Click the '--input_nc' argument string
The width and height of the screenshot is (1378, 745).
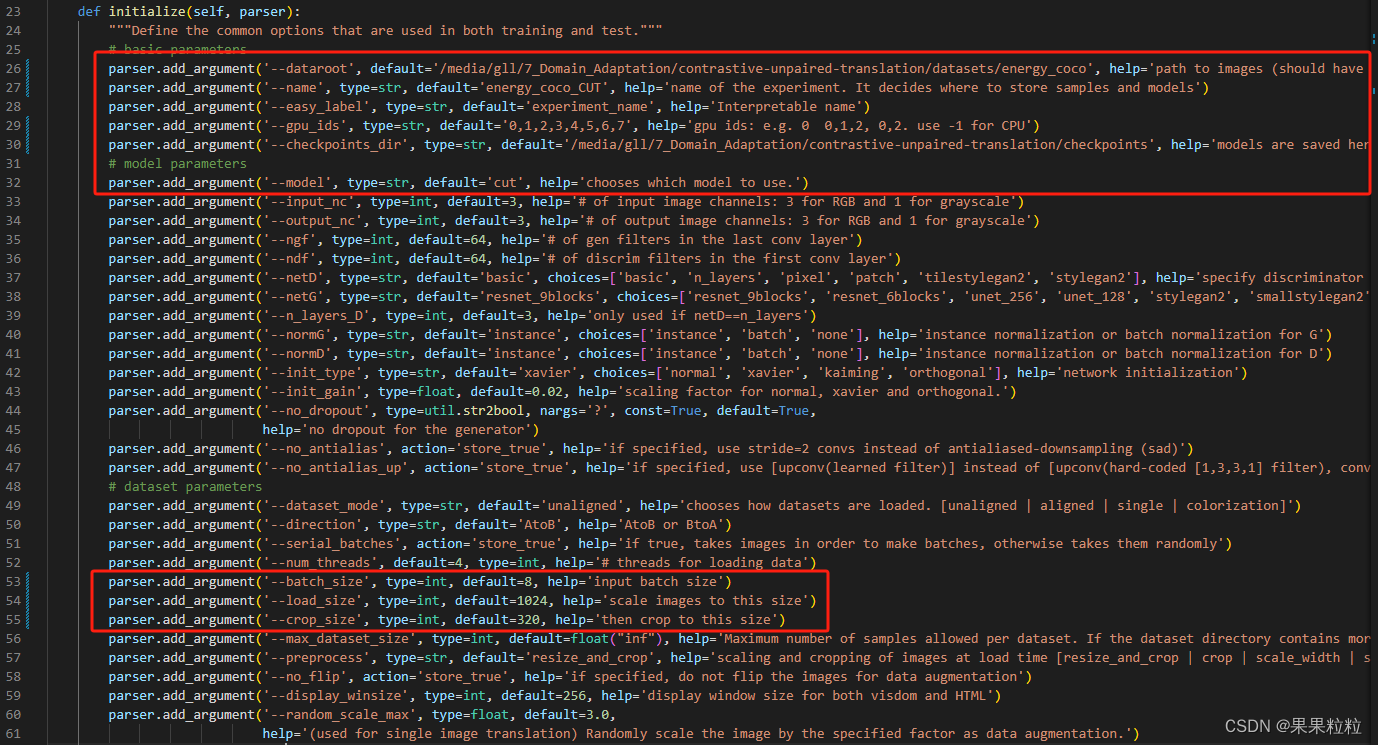309,202
